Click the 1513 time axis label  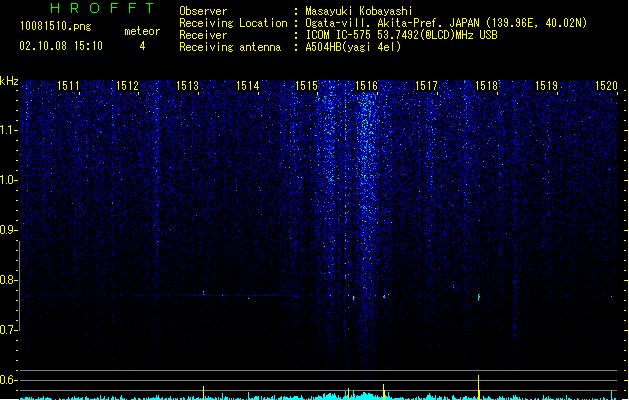coord(187,86)
